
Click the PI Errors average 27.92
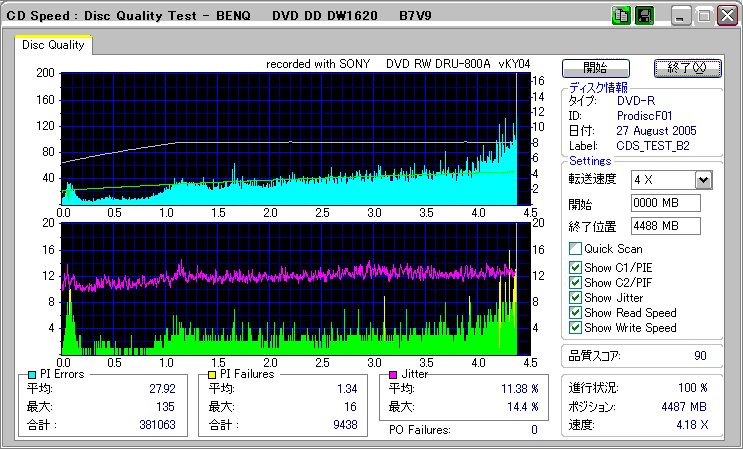pos(163,389)
